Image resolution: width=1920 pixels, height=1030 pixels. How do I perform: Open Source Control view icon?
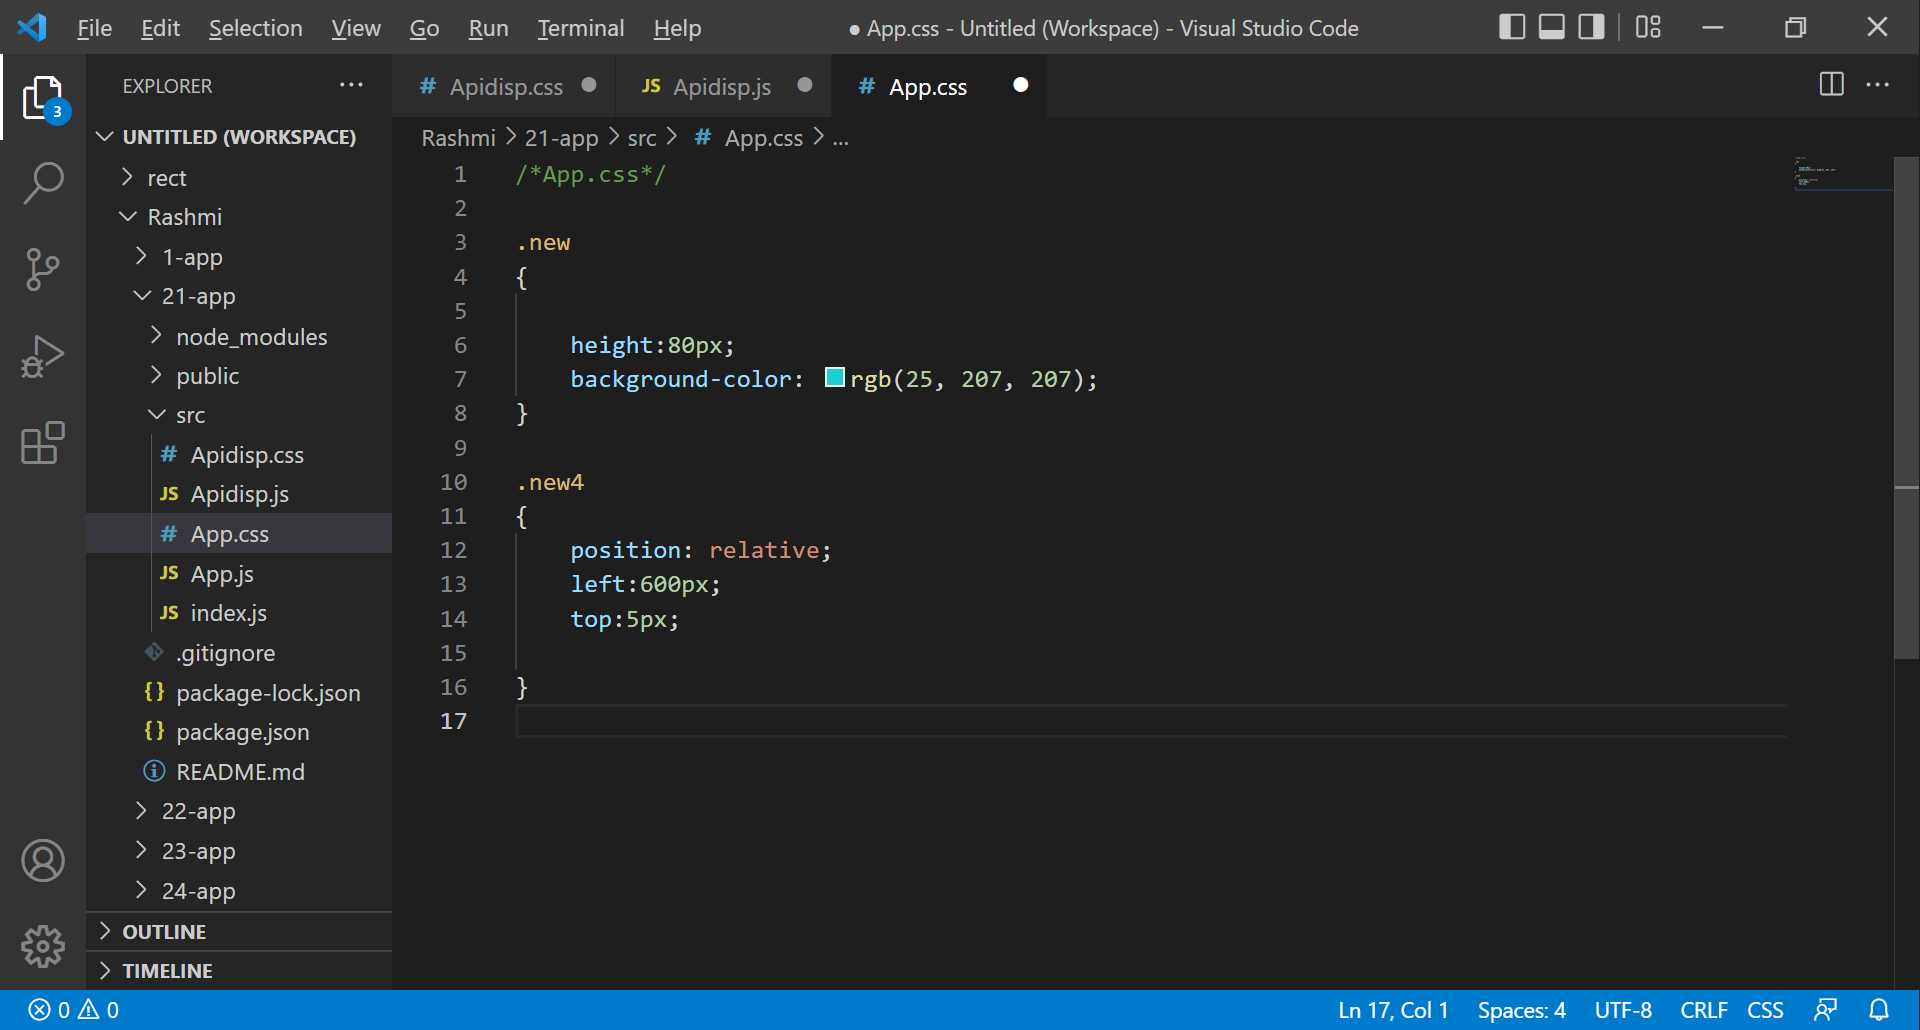43,270
